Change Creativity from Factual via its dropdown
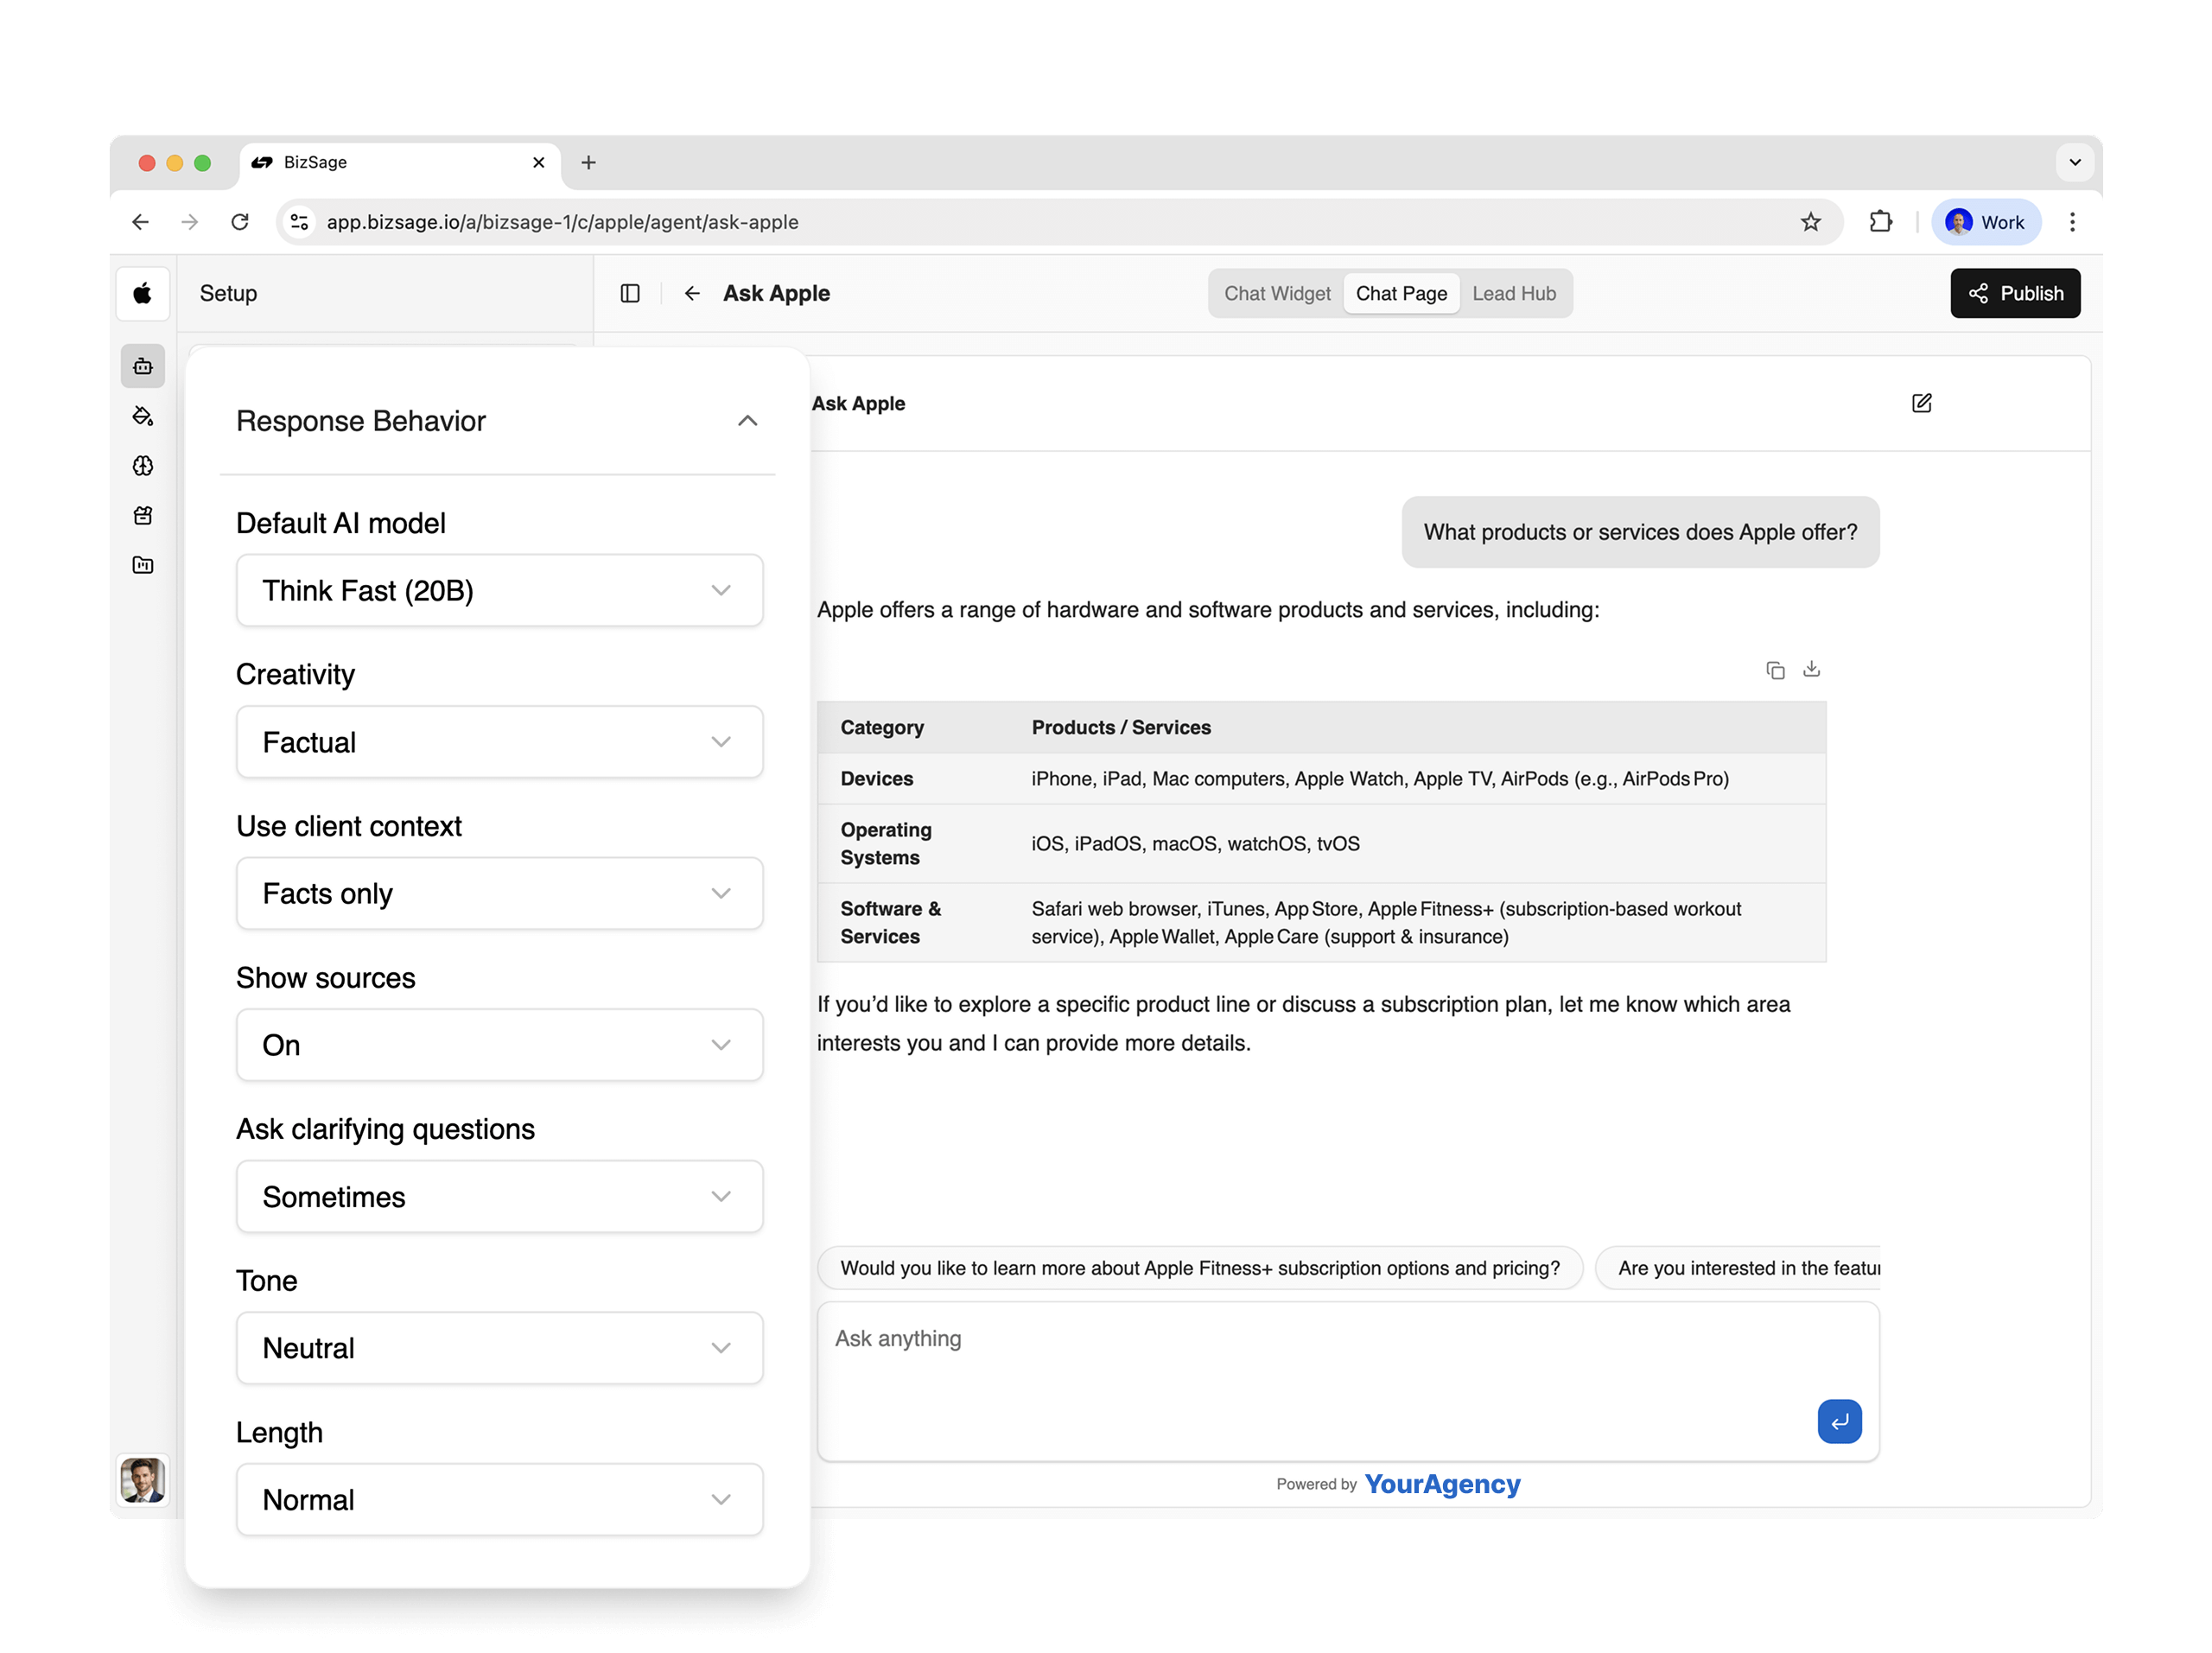Image resolution: width=2212 pixels, height=1653 pixels. coord(499,742)
